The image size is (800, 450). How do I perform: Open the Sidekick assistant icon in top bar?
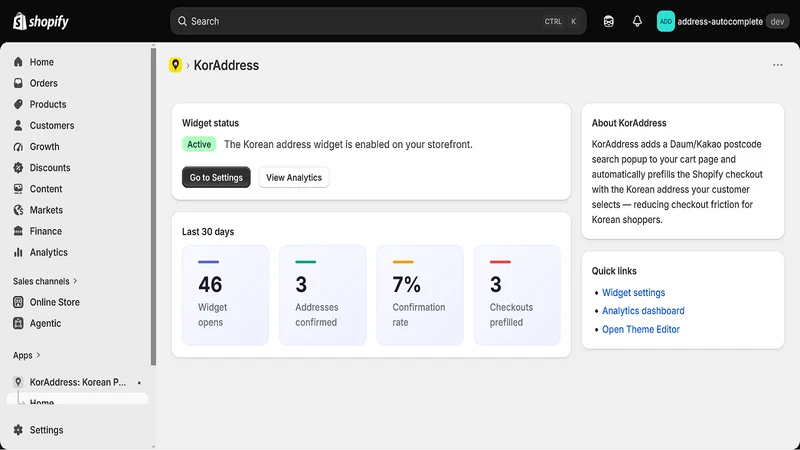point(608,21)
